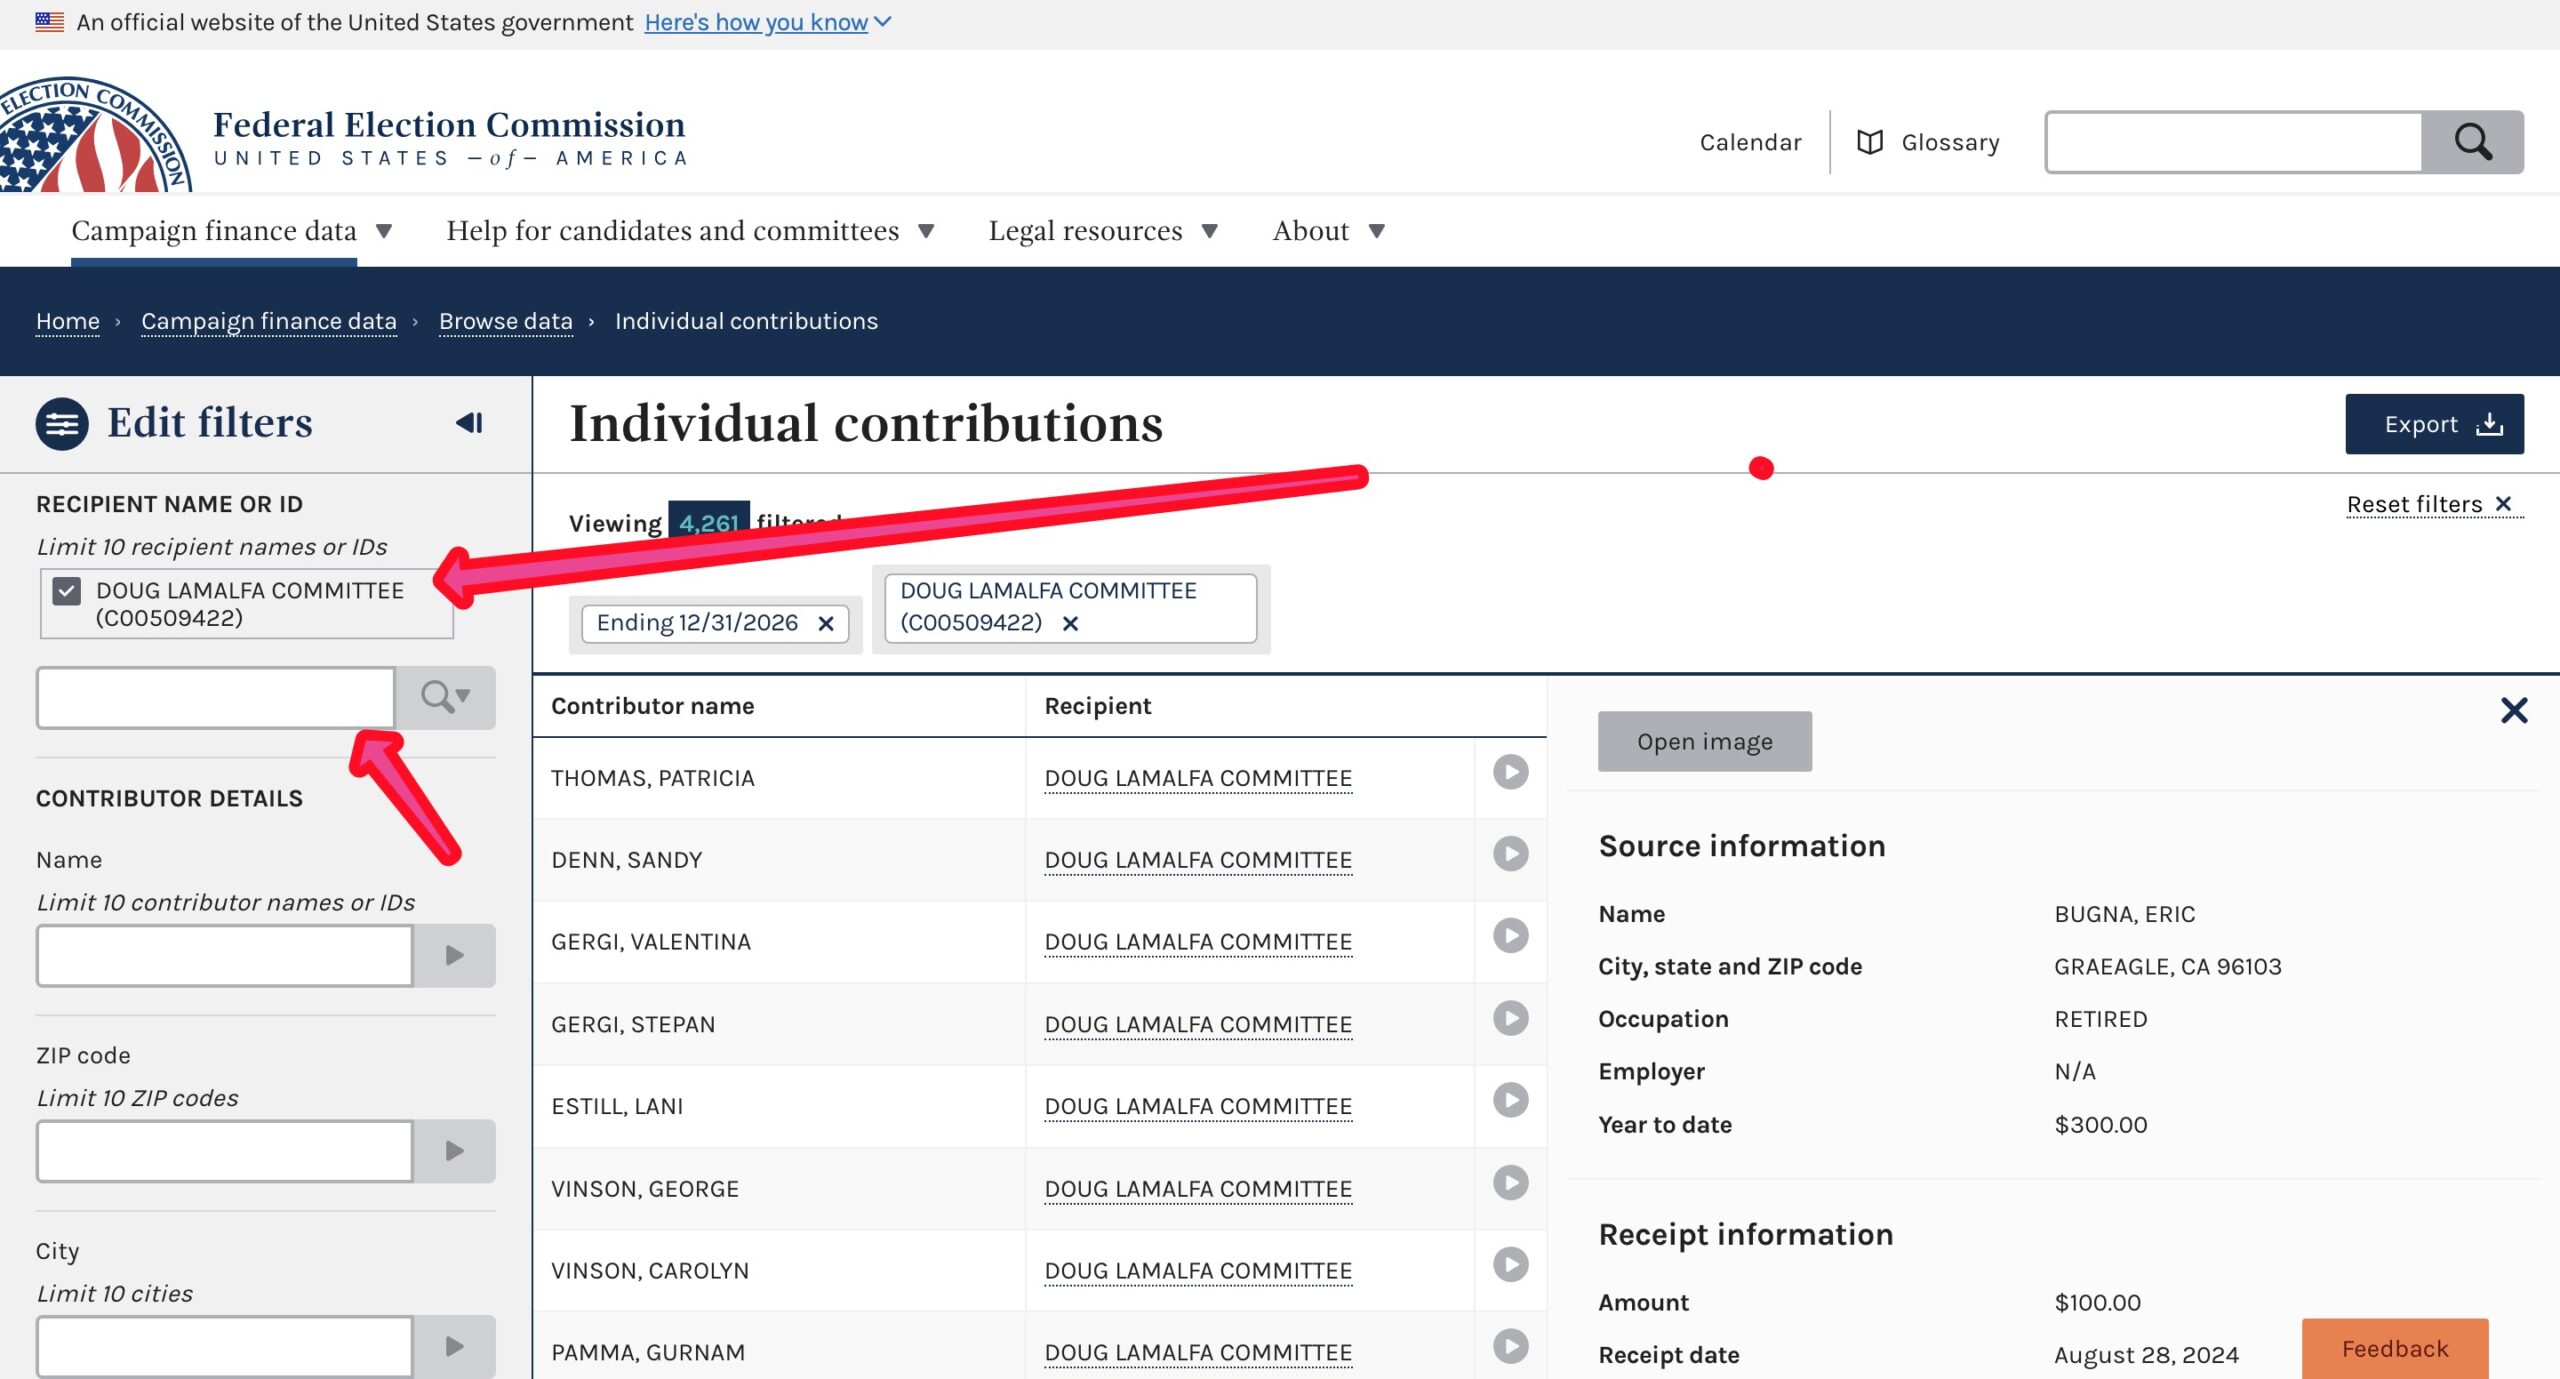Open recipient link in GERGI, STEPAN row
The image size is (2560, 1379).
click(x=1198, y=1025)
